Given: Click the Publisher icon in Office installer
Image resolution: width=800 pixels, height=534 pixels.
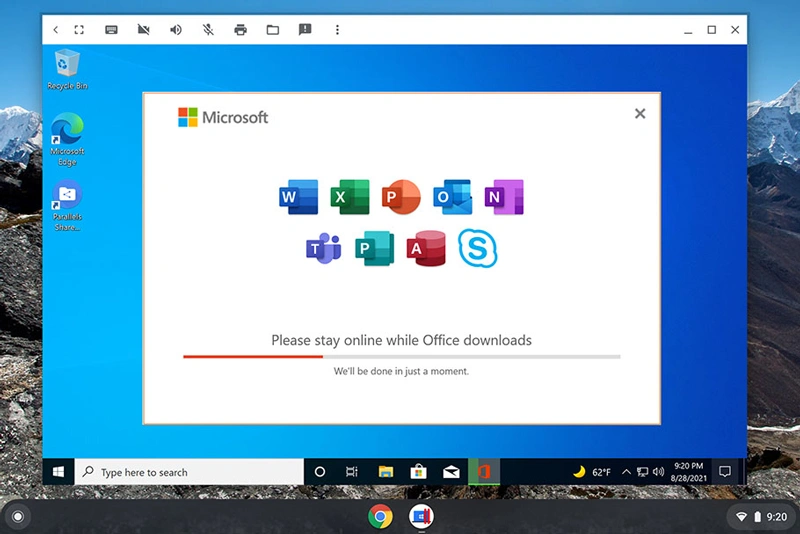Looking at the screenshot, I should pyautogui.click(x=375, y=248).
